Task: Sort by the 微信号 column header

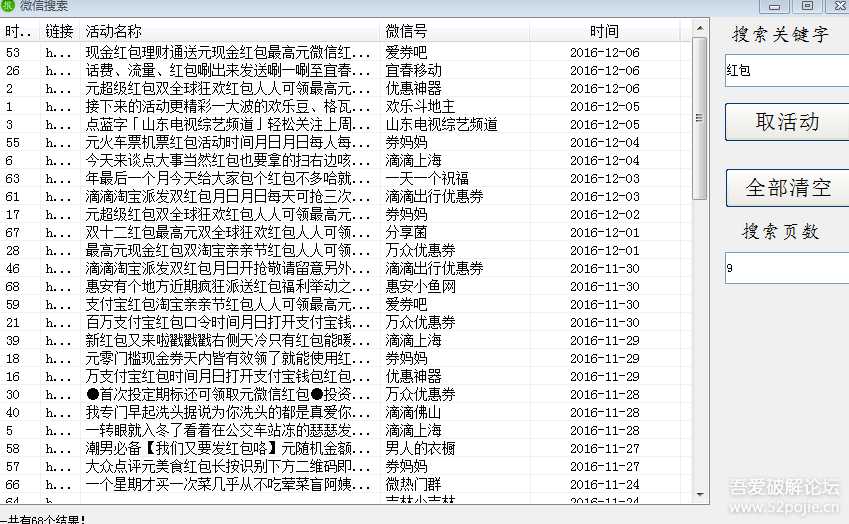Action: click(455, 31)
